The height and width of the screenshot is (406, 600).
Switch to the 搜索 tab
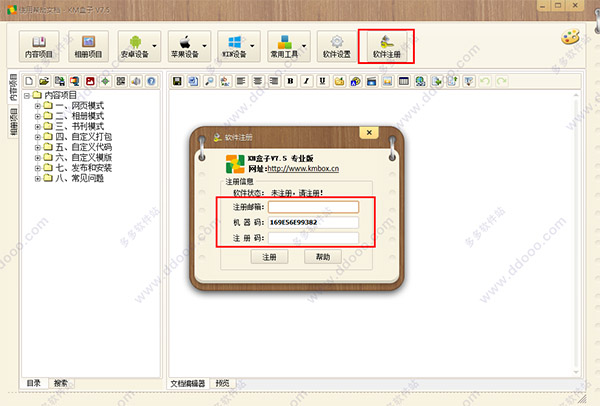click(61, 383)
